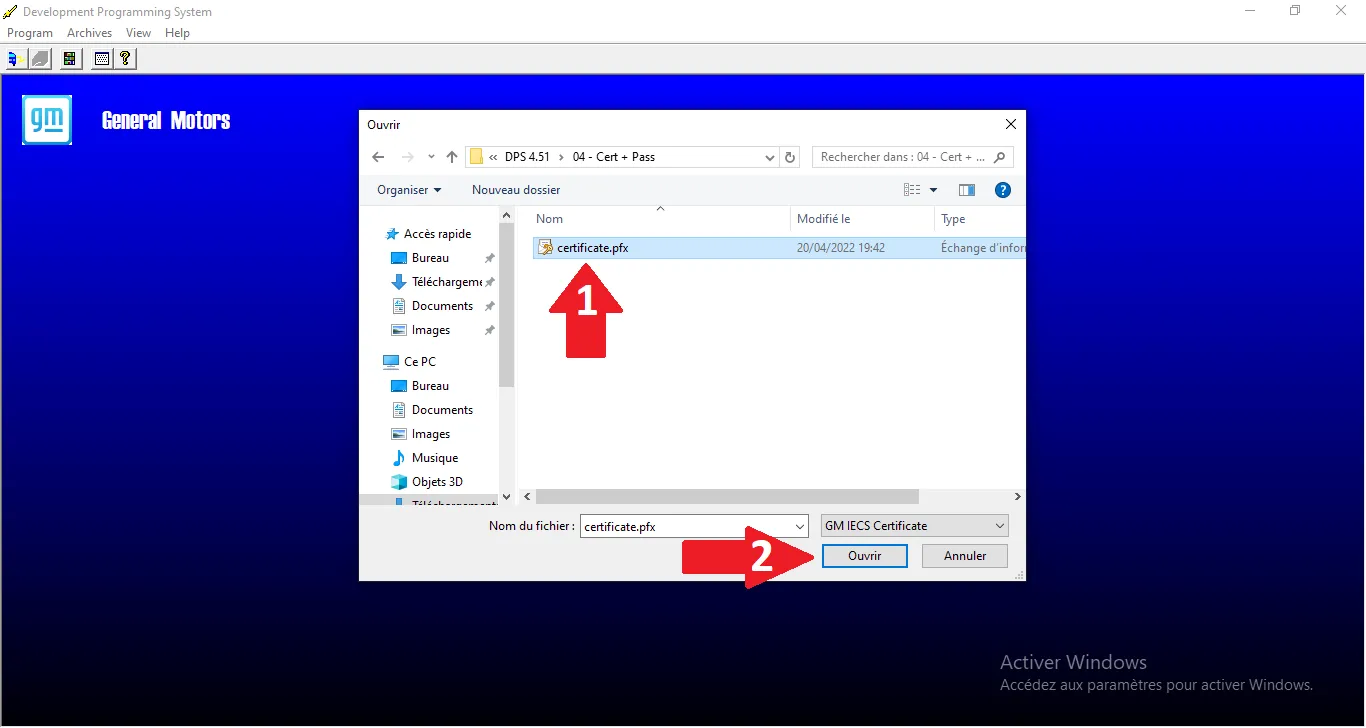The height and width of the screenshot is (728, 1366).
Task: Select the certificate.pfx file
Action: (592, 248)
